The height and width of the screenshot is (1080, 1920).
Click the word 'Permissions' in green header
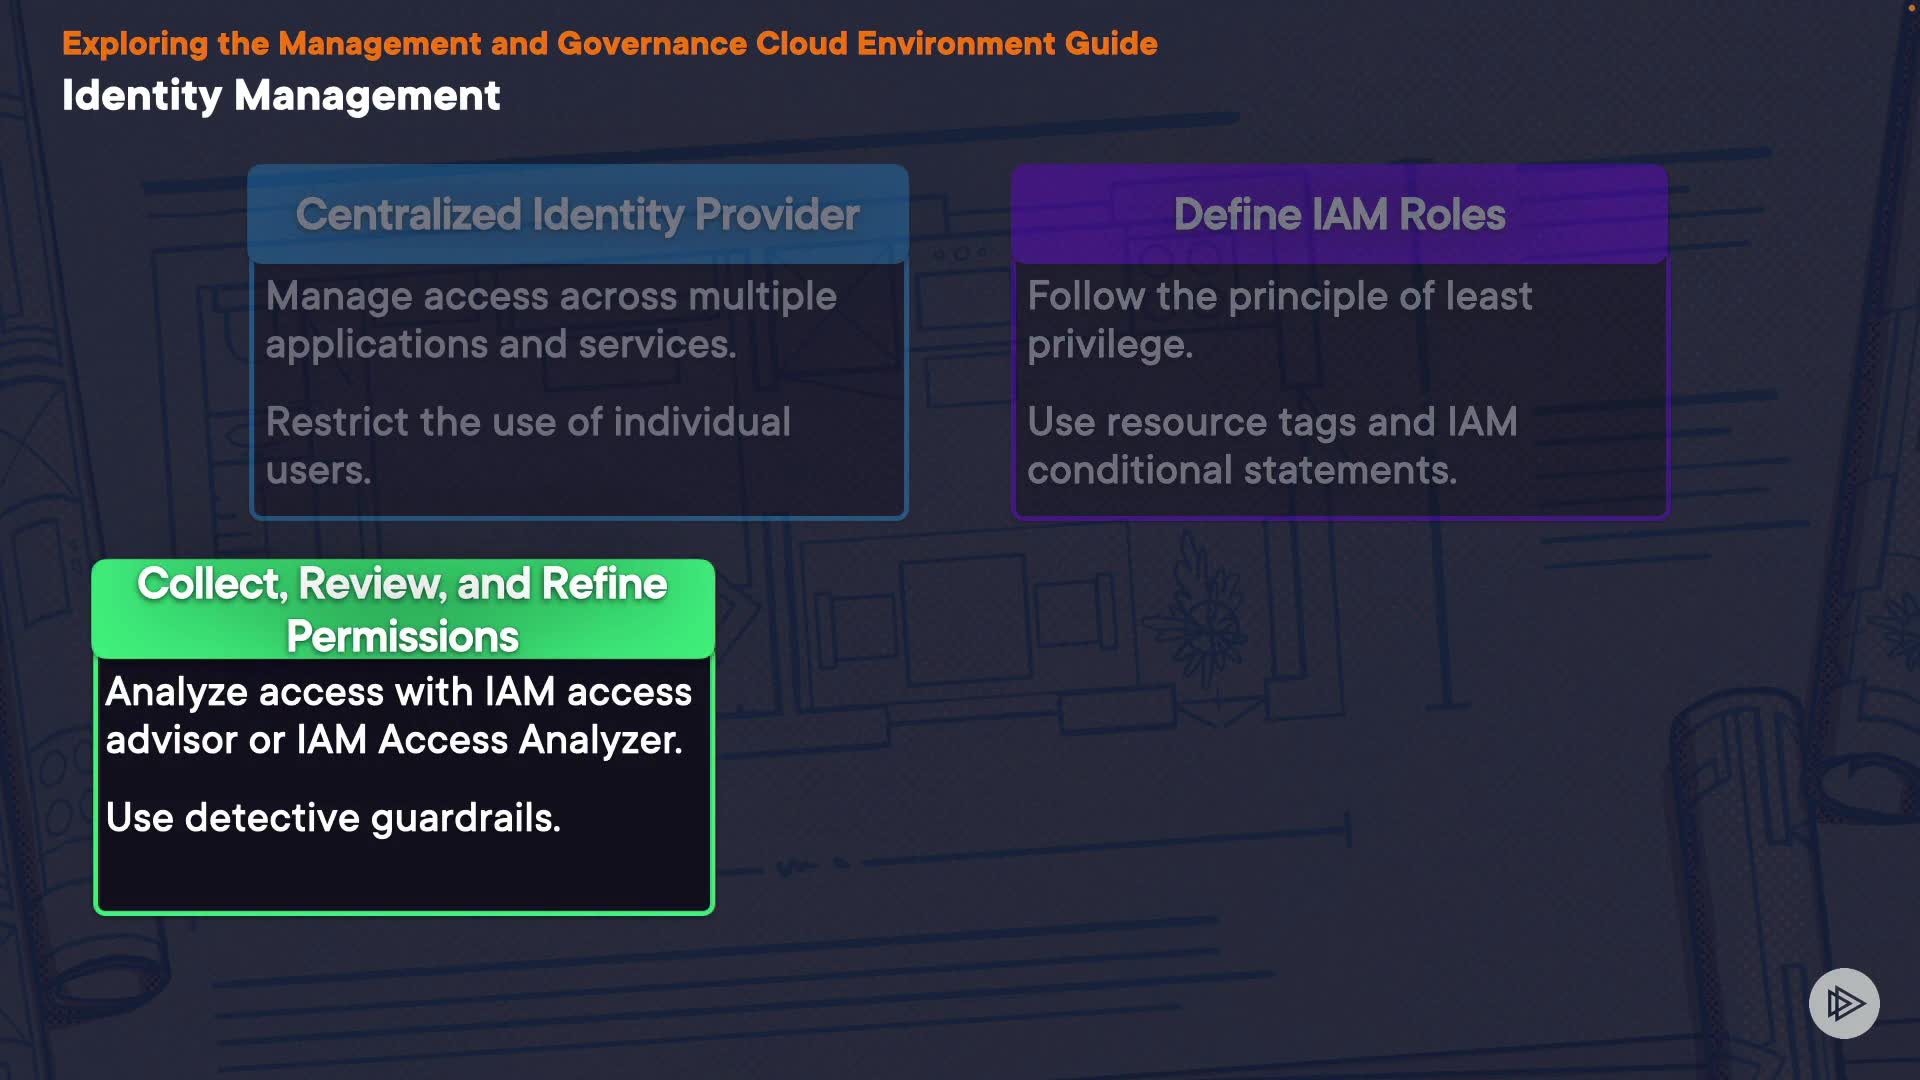tap(402, 637)
